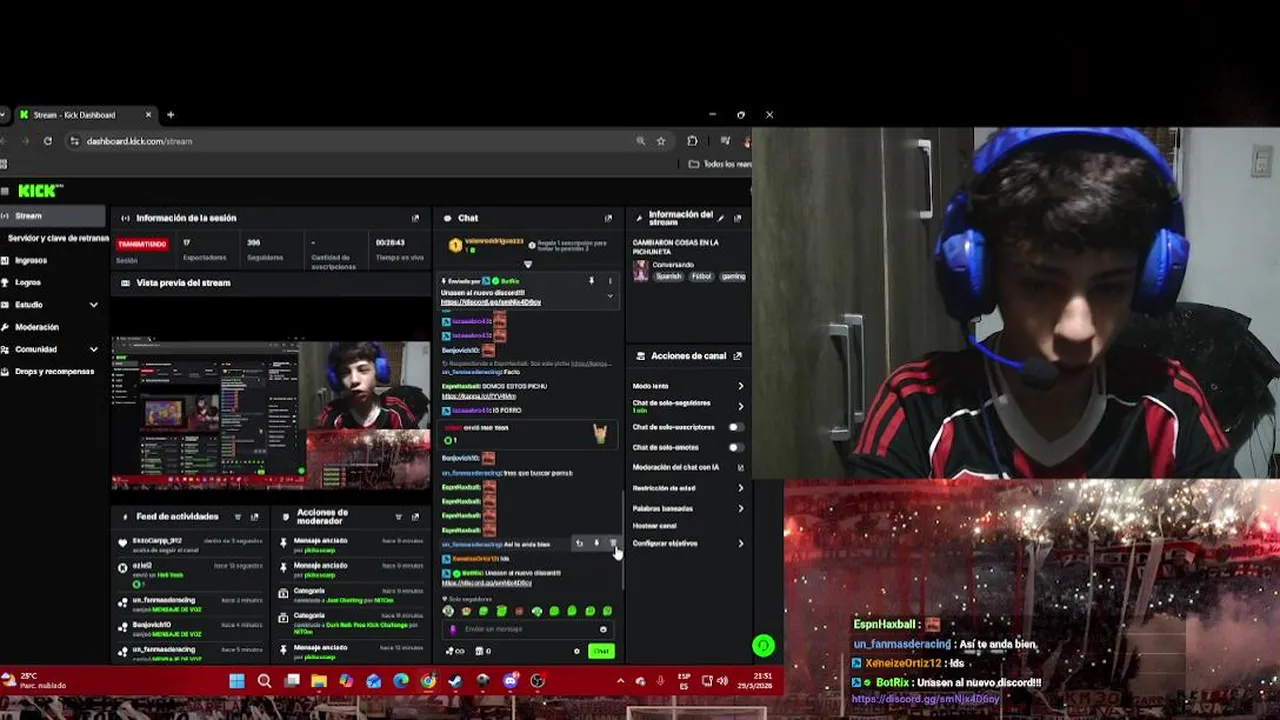Open Restricción de edad options arrow
This screenshot has width=1280, height=720.
740,488
